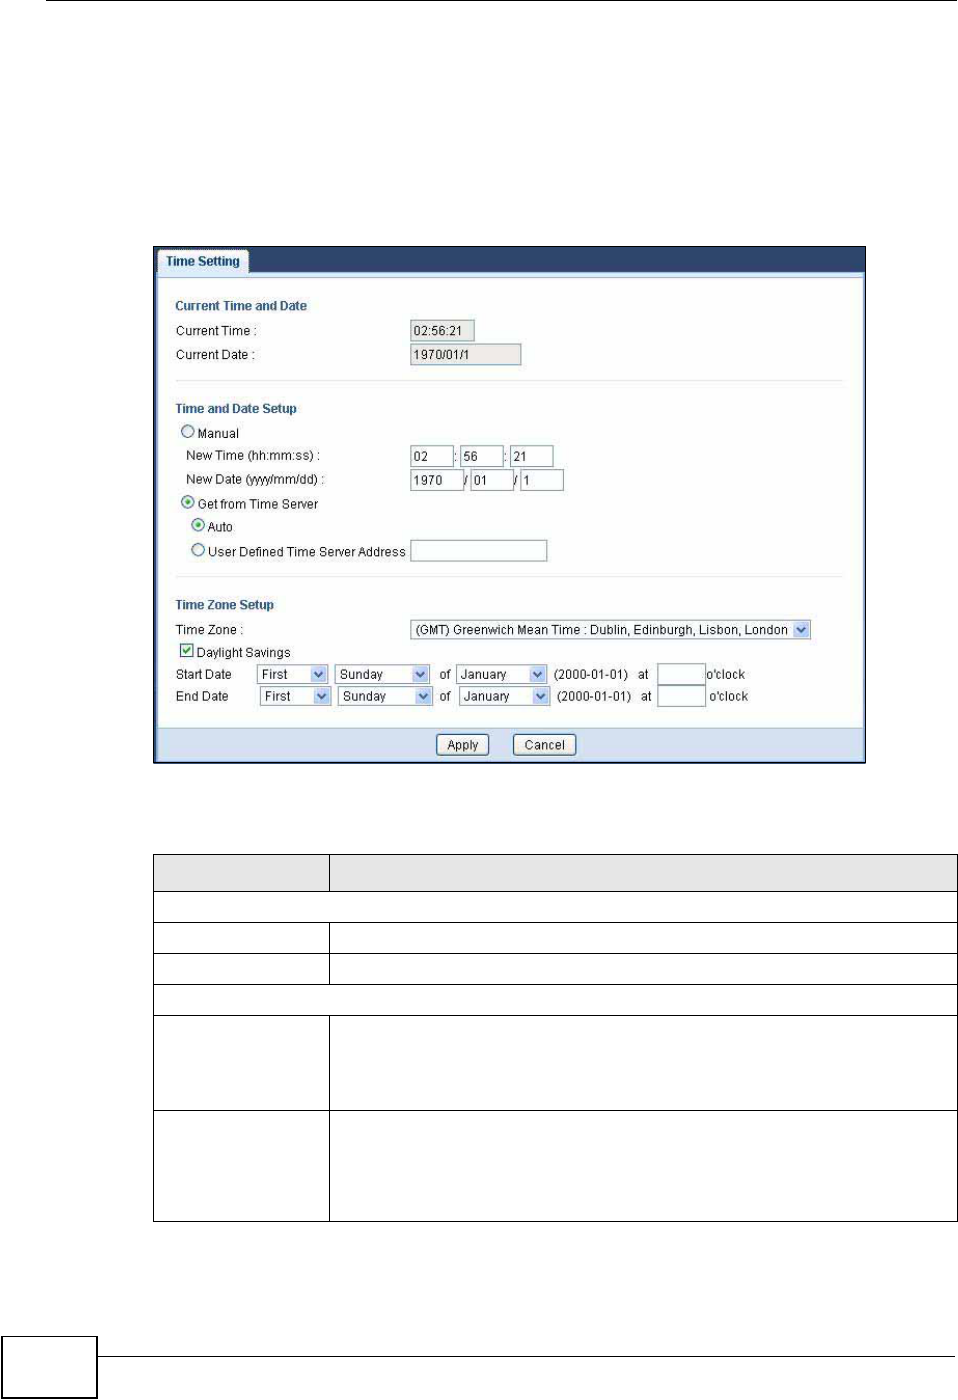Click the Current Date value field
Screen dimensions: 958x1400
(x=466, y=355)
